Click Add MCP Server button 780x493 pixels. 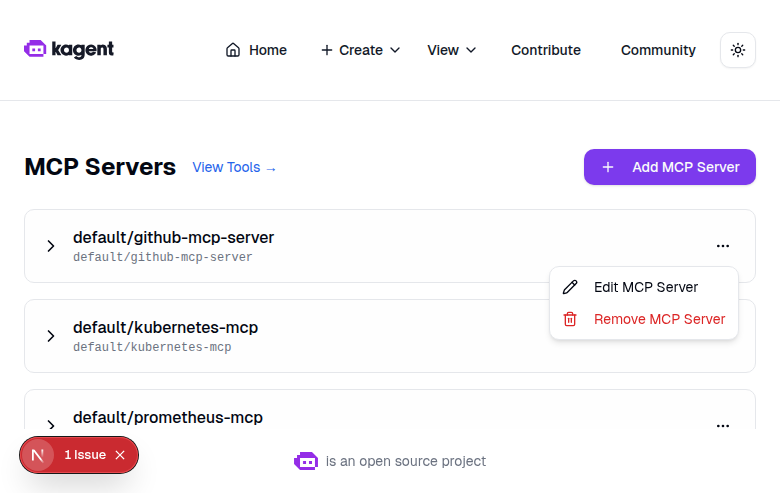(670, 167)
